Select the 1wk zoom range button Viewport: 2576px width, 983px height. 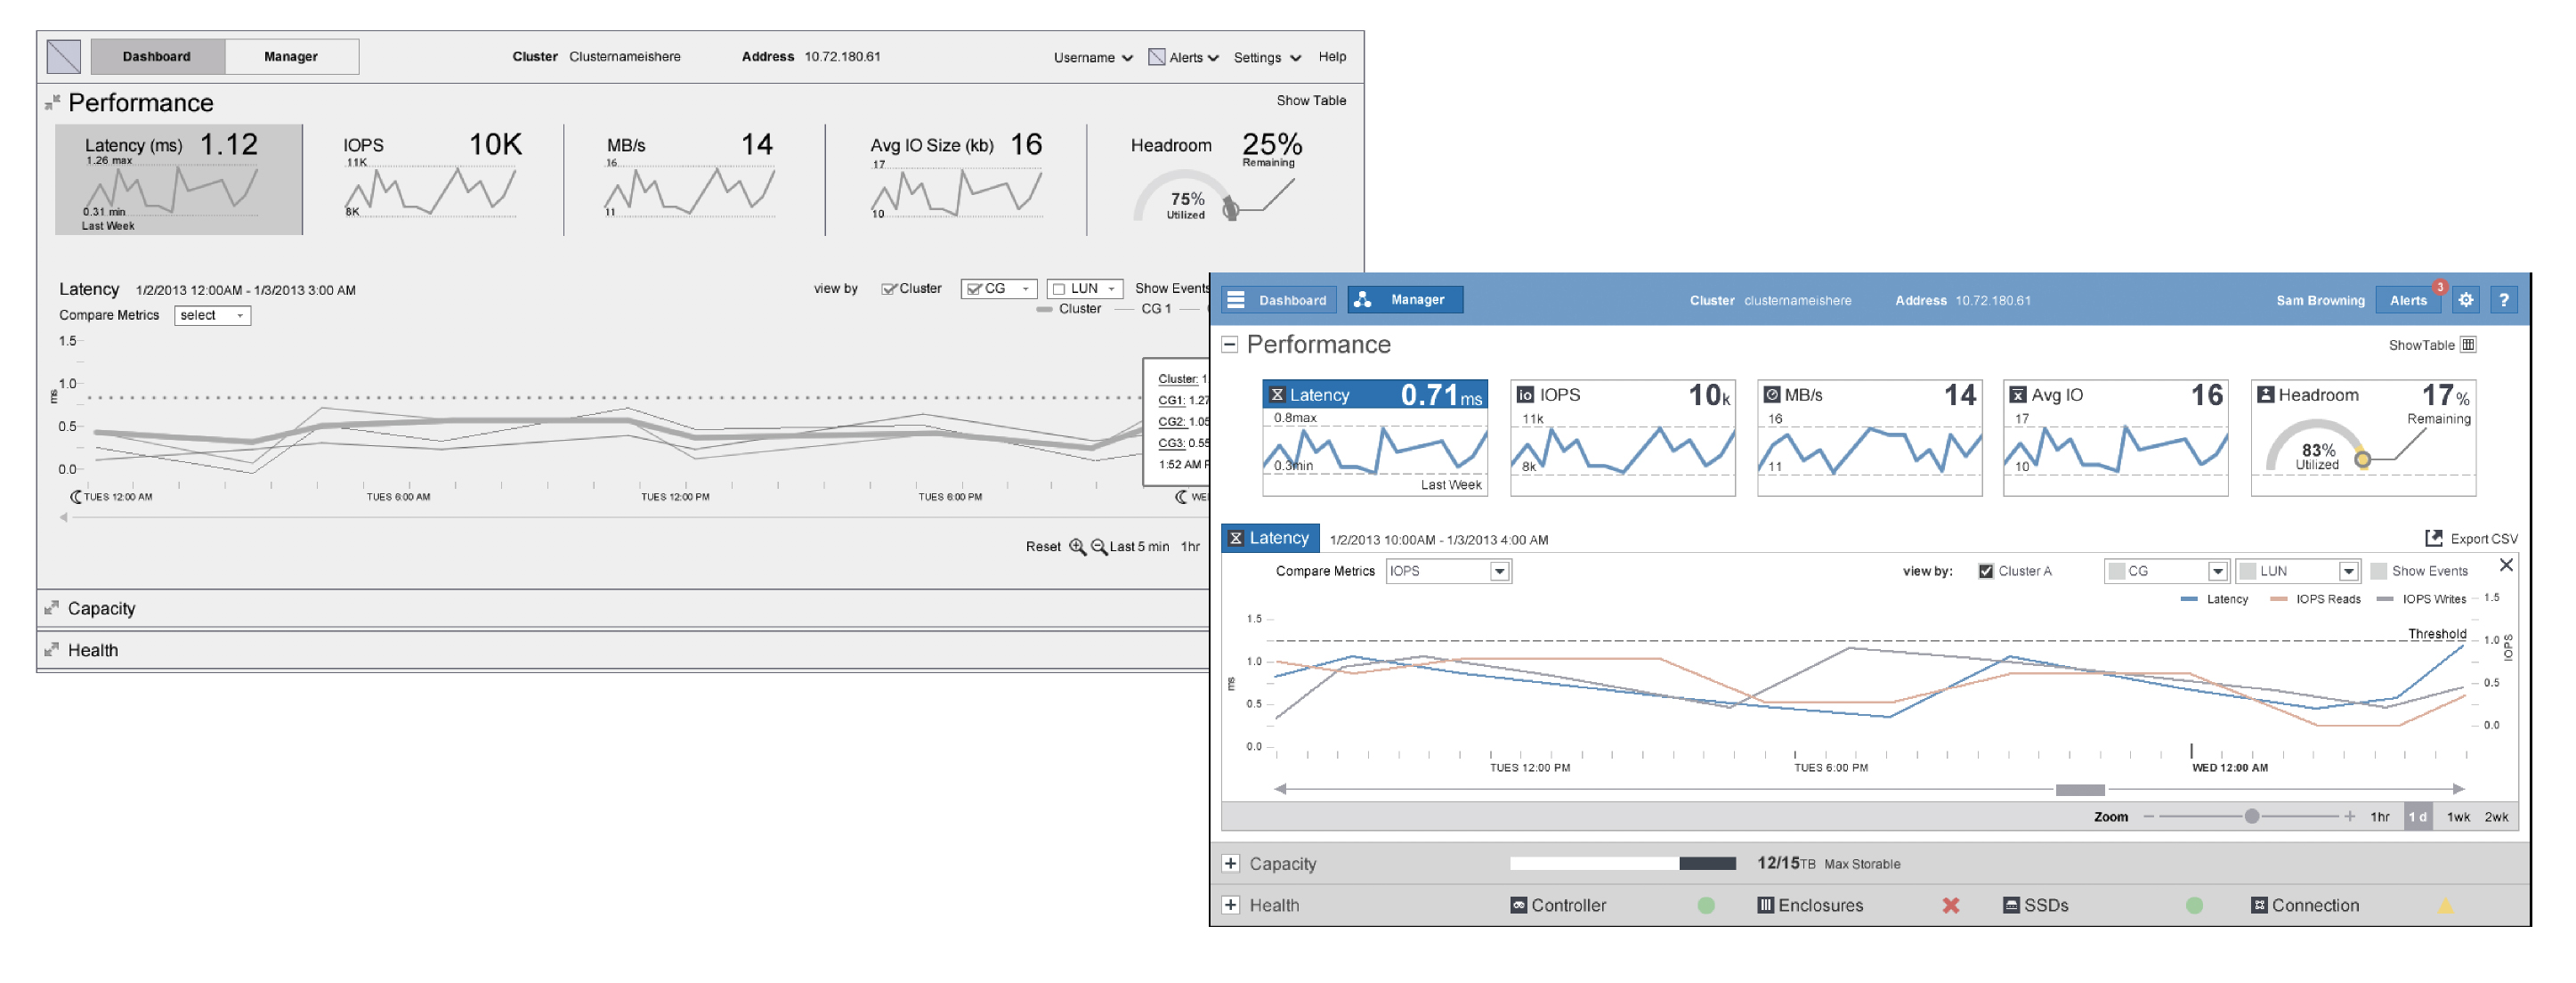click(x=2458, y=817)
